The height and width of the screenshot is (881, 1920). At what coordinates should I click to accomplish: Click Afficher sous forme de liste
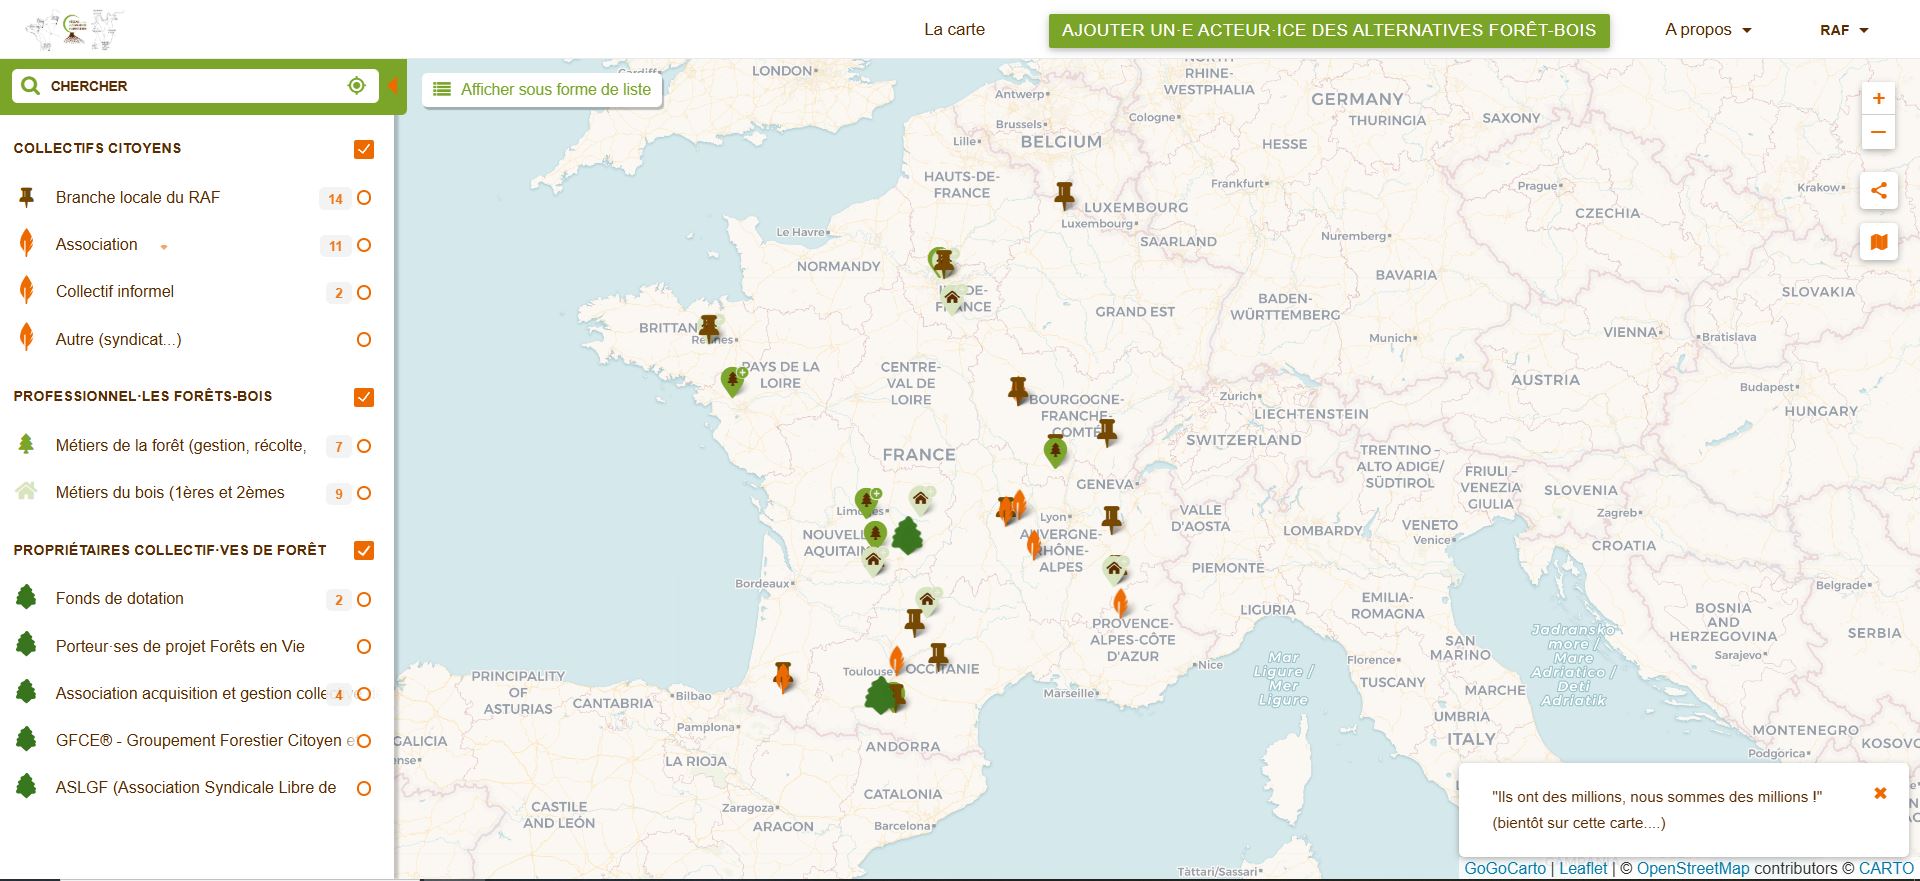(x=542, y=89)
